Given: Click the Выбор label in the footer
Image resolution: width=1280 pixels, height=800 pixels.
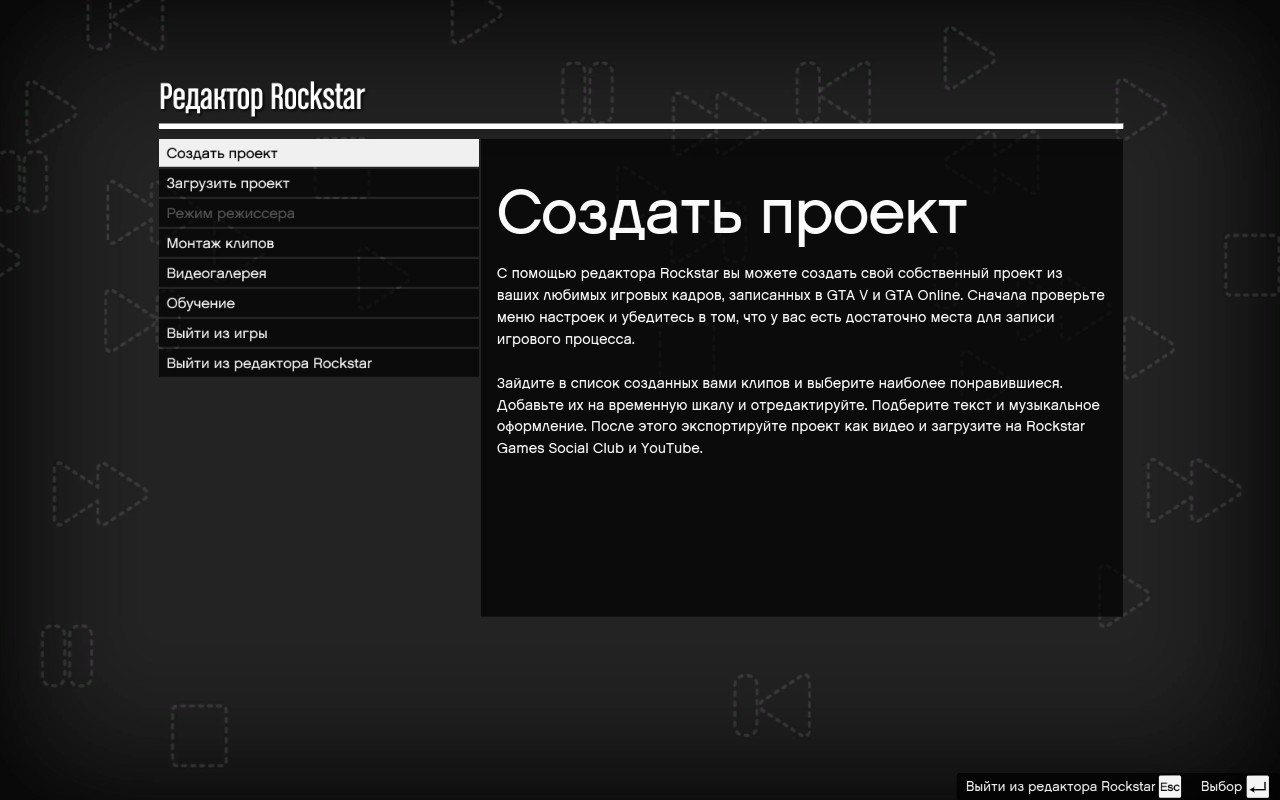Looking at the screenshot, I should tap(1221, 786).
